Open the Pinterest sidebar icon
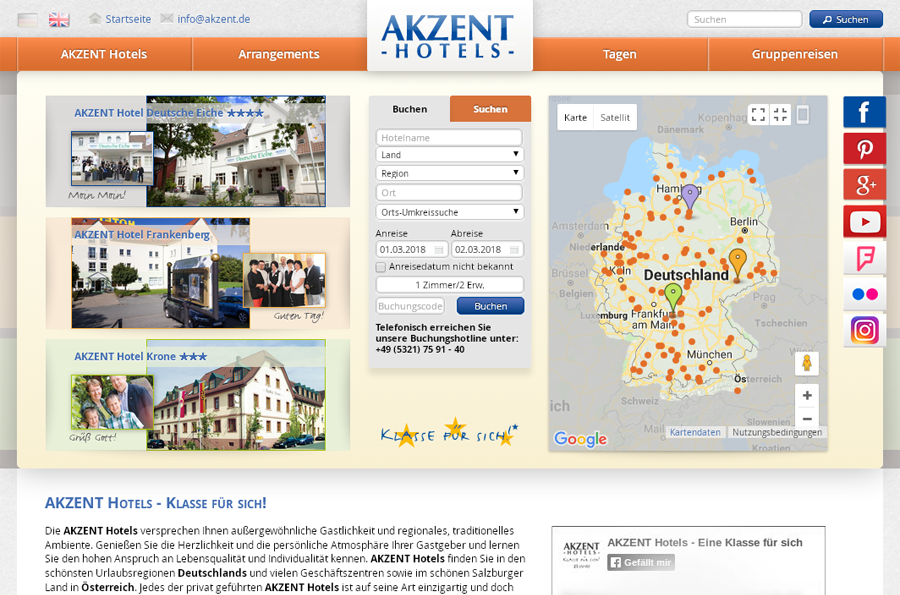This screenshot has height=595, width=900. 864,149
